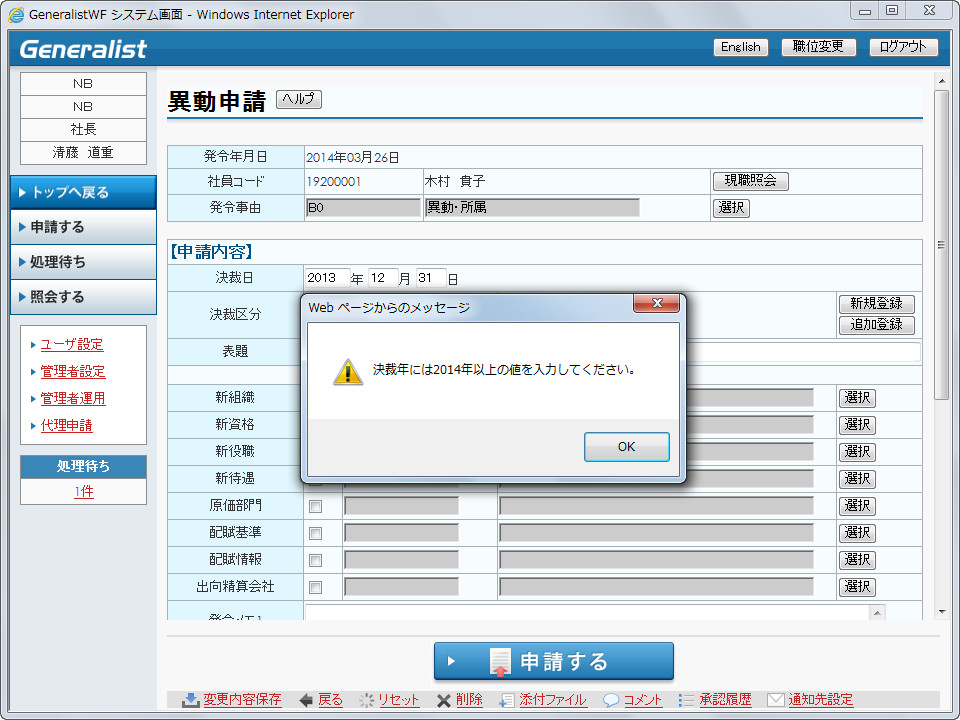Click 選択 button for 原価部門

click(857, 506)
